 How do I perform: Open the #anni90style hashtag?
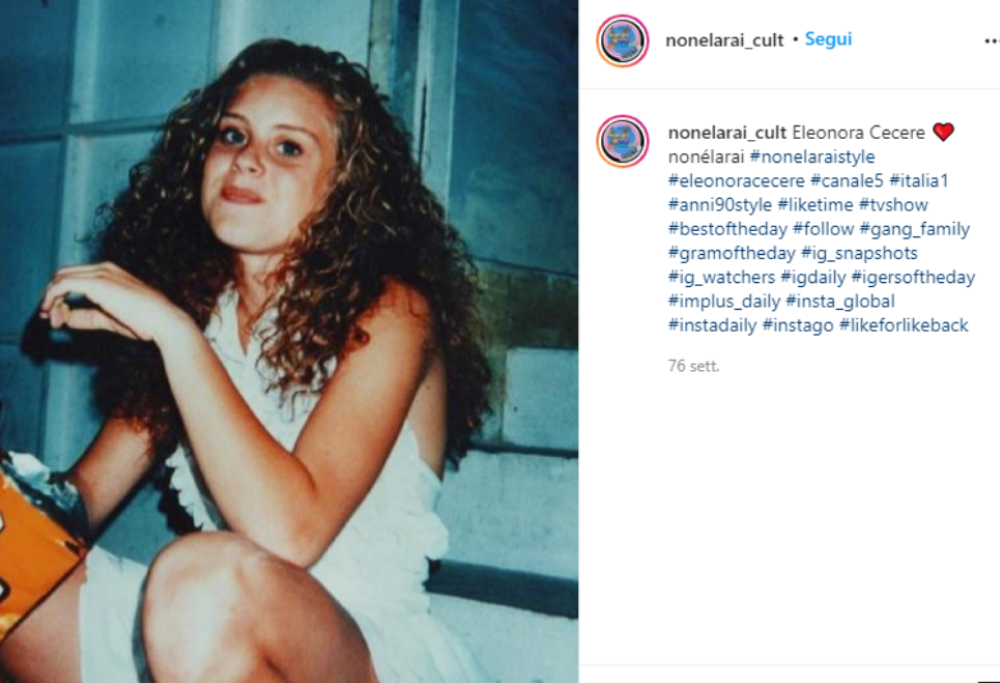[719, 205]
